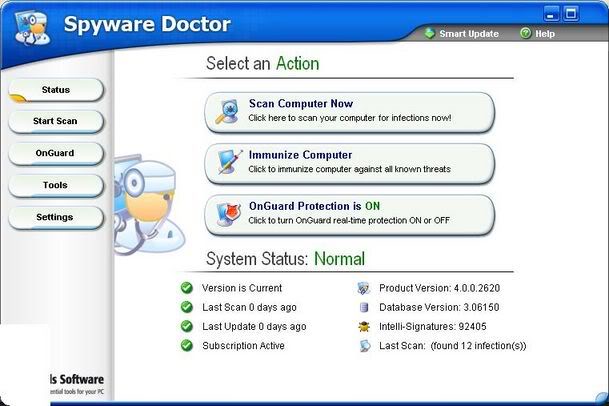Viewport: 609px width, 406px height.
Task: Click 'Database Version: 3.06150' text
Action: (x=439, y=307)
